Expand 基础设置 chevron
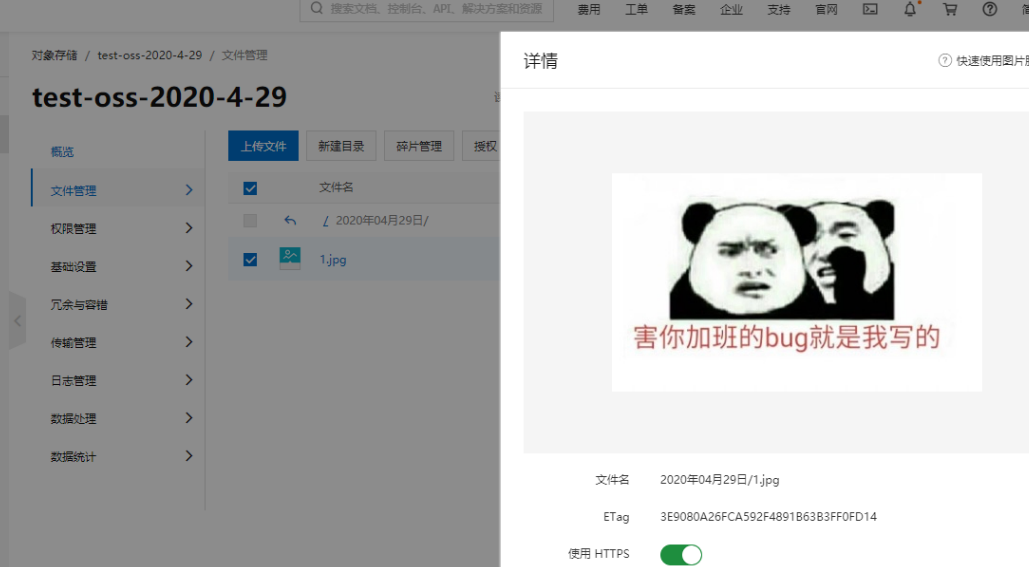Viewport: 1029px width, 567px height. click(x=189, y=266)
